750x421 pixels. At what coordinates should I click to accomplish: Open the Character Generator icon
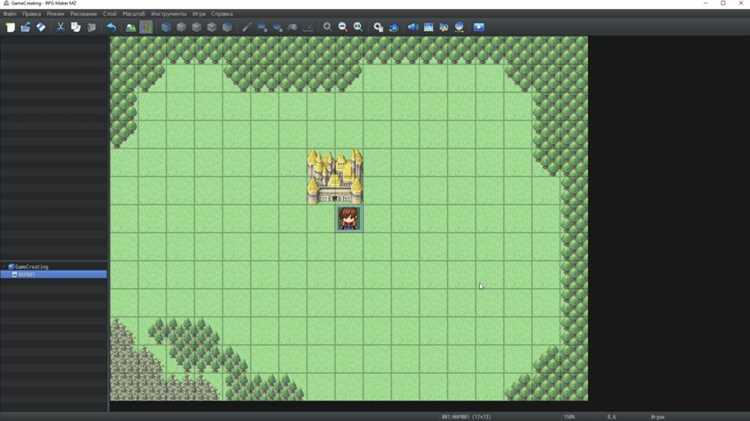pos(443,27)
